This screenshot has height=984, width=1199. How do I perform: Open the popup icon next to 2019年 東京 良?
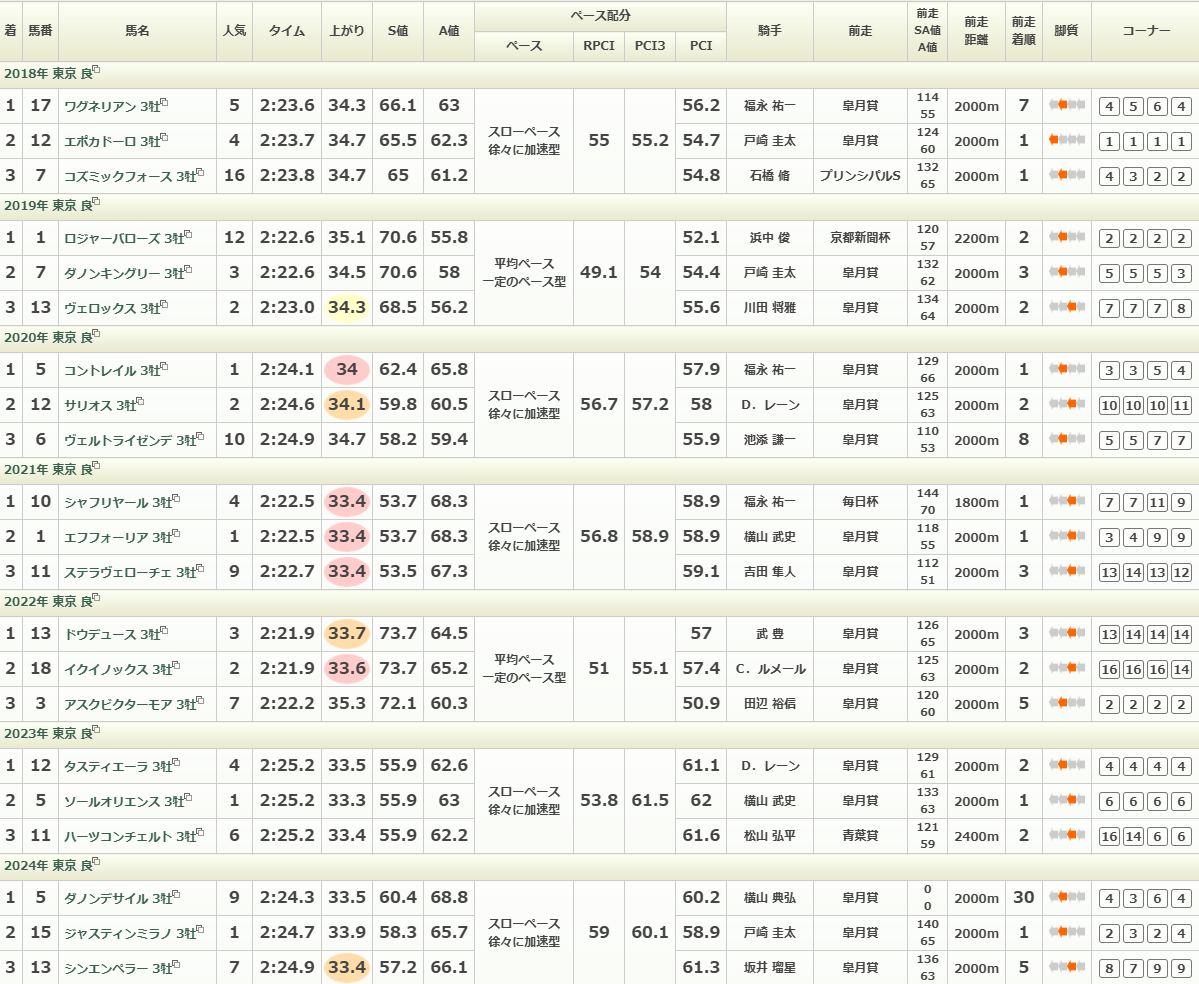pyautogui.click(x=96, y=203)
